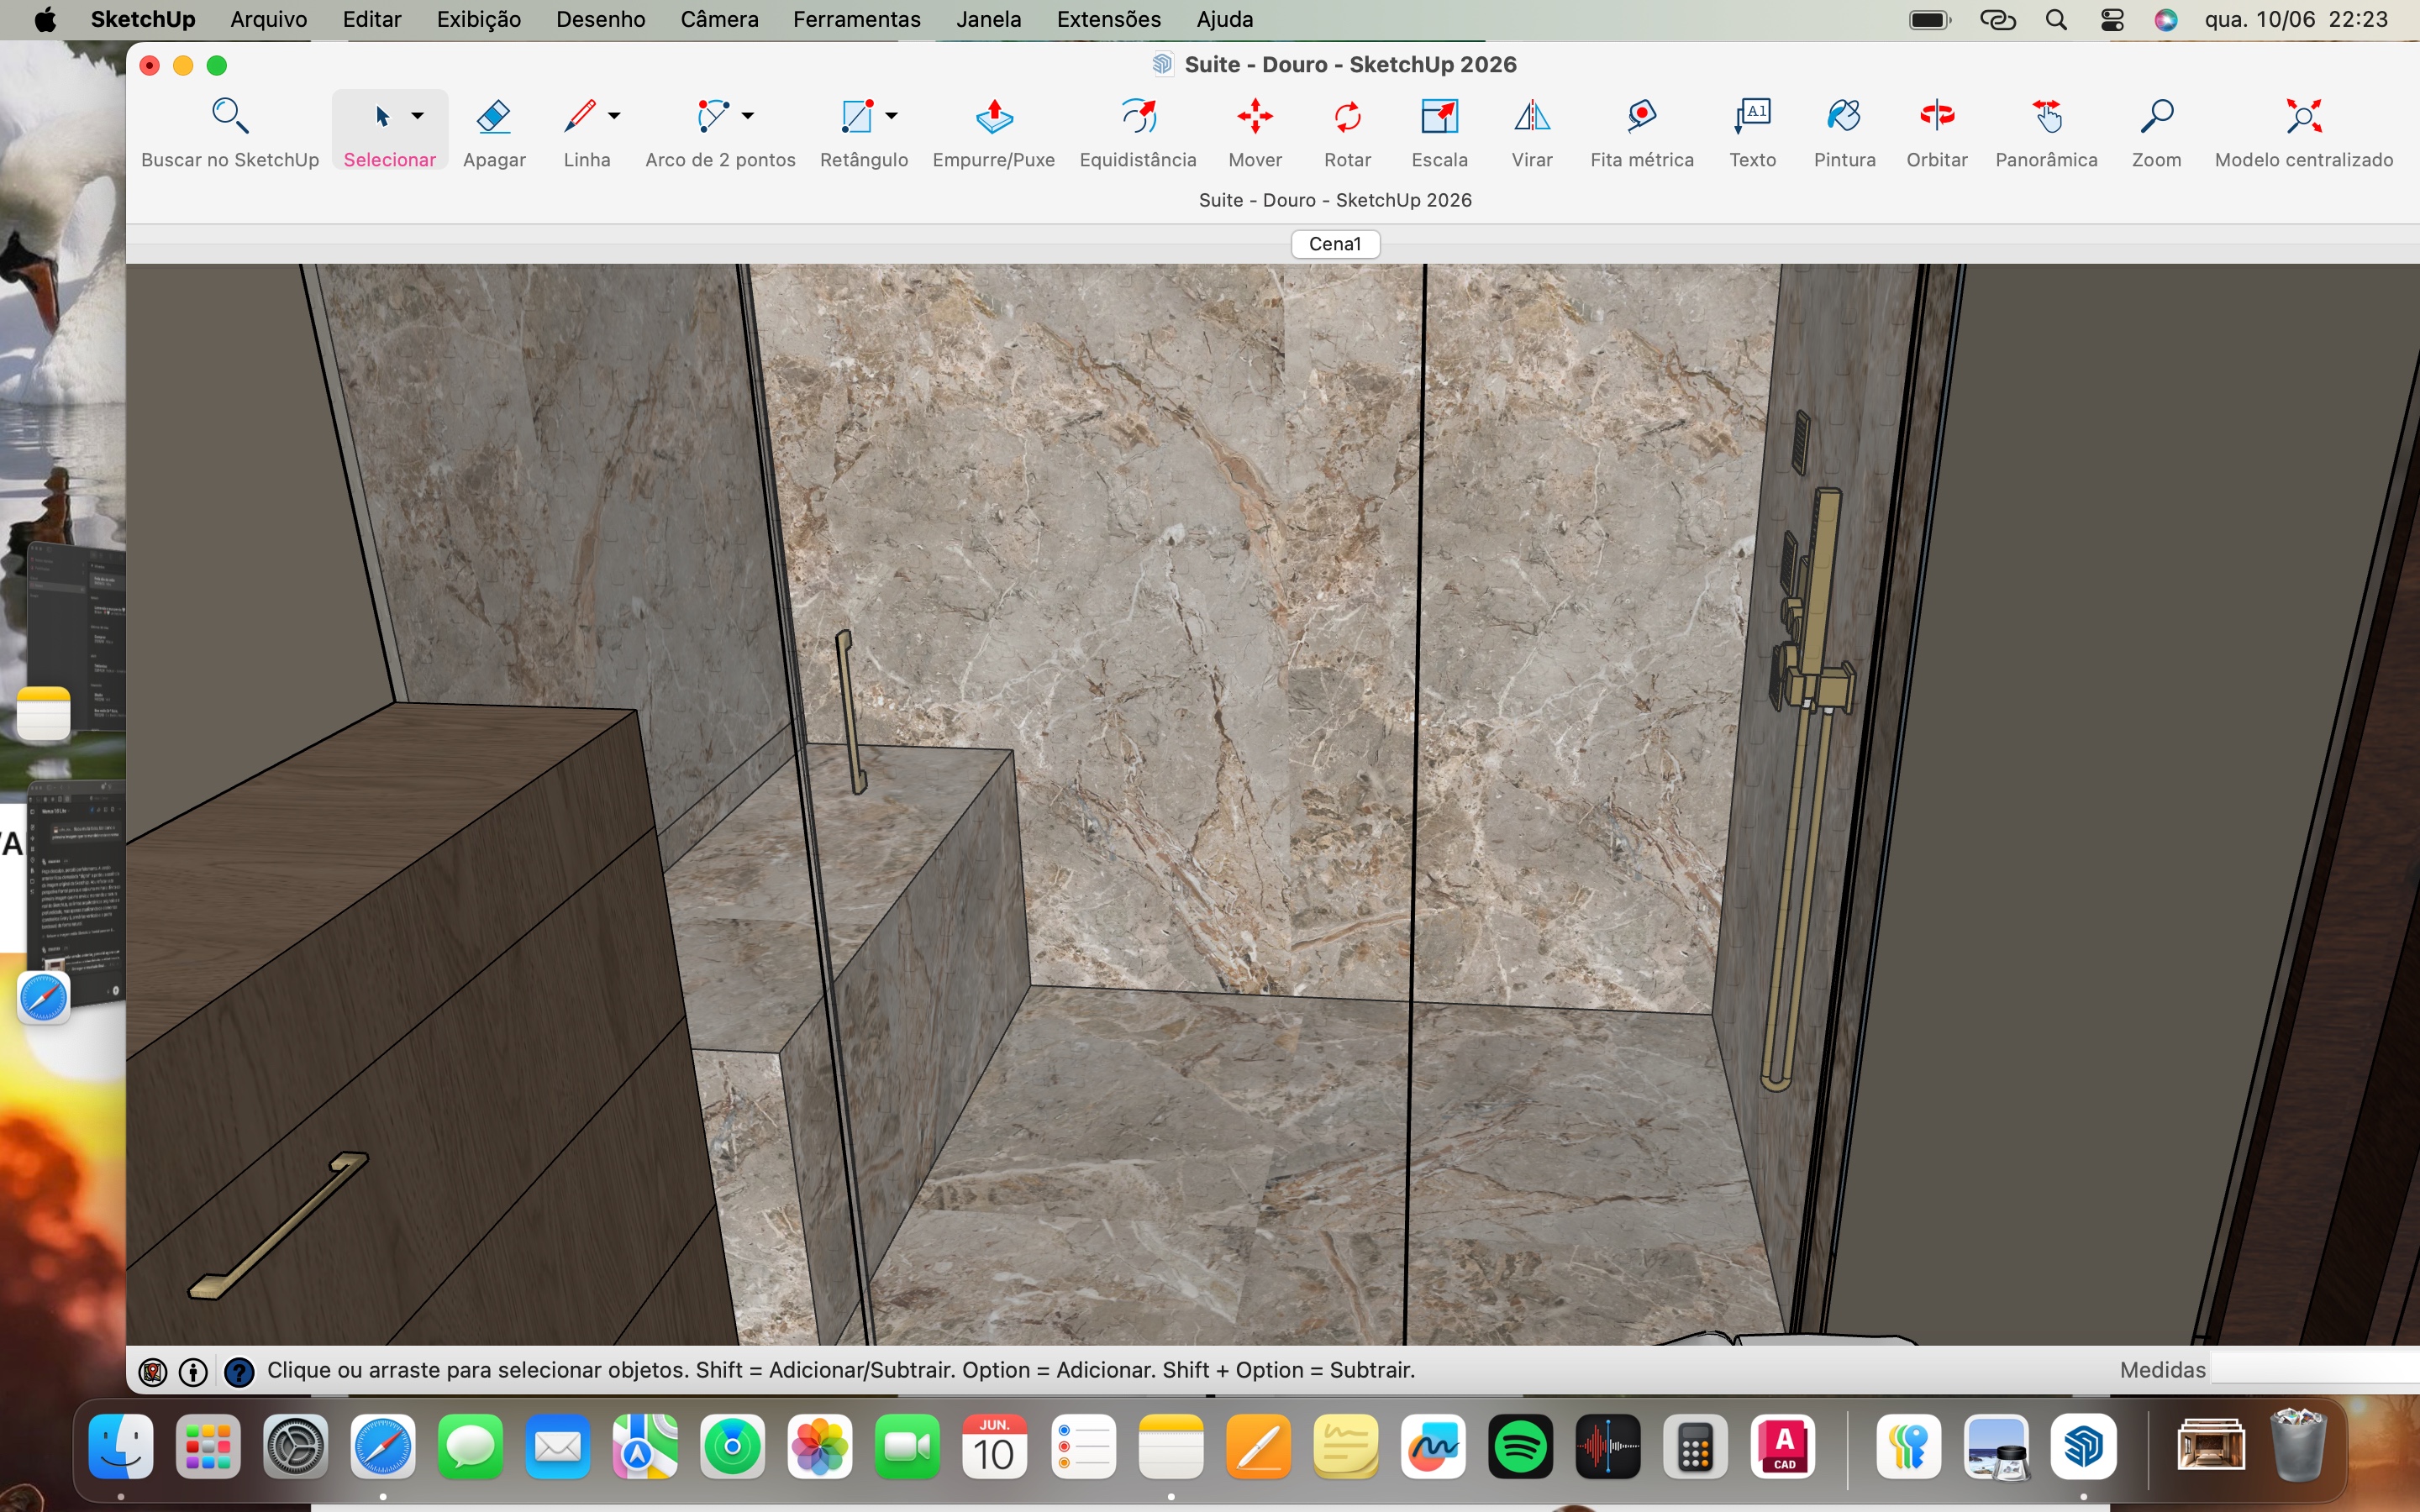Open the Câmera menu

pyautogui.click(x=719, y=19)
